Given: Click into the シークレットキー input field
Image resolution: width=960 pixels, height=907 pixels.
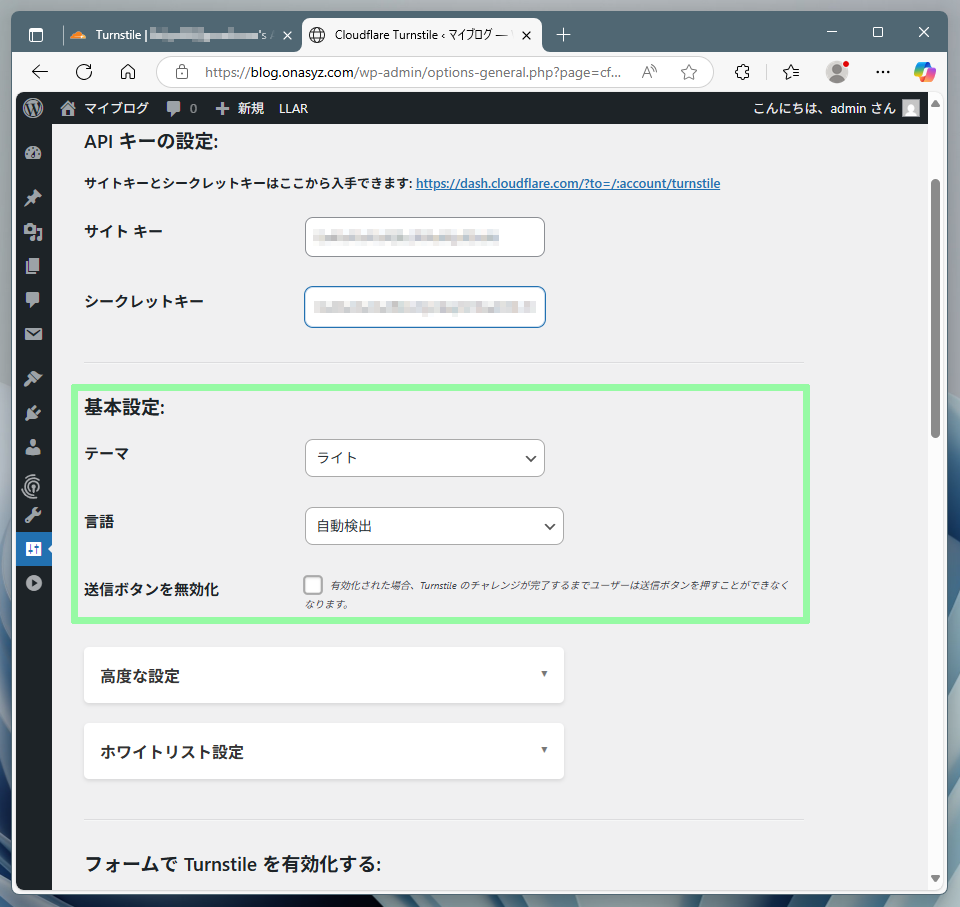Looking at the screenshot, I should (x=424, y=307).
